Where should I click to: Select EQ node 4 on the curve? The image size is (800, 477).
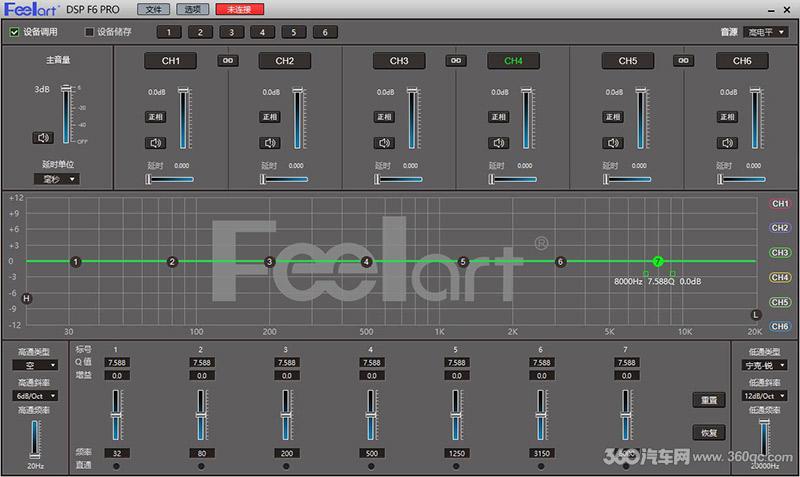[366, 262]
